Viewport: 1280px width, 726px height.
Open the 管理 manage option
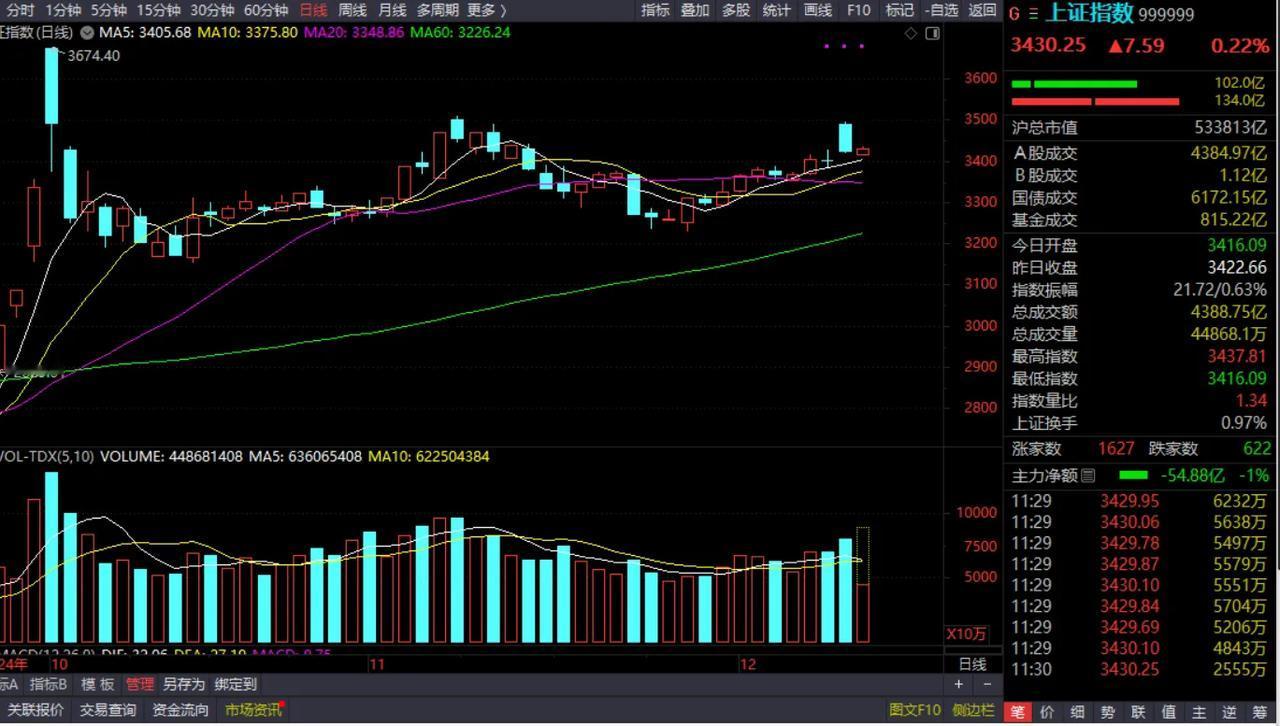[140, 684]
